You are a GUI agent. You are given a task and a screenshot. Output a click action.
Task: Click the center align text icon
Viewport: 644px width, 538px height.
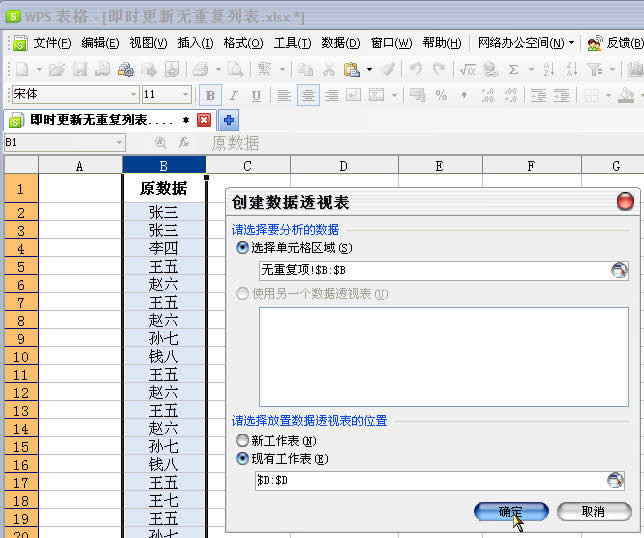[x=308, y=95]
